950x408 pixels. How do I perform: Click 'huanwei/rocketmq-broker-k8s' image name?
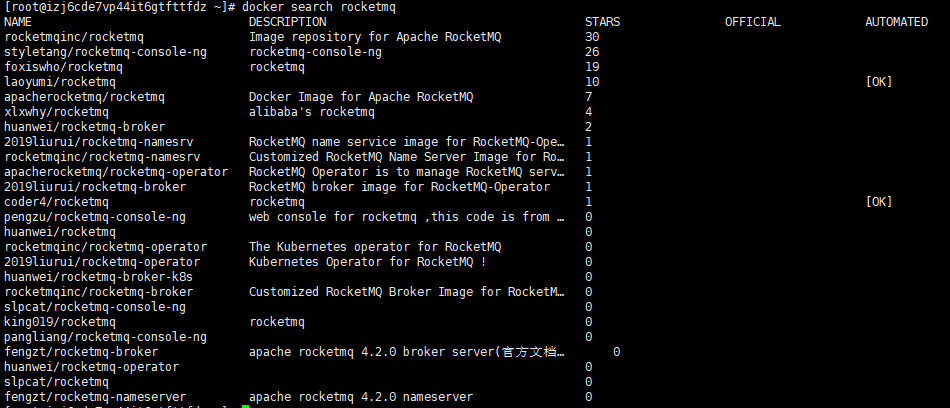[98, 276]
